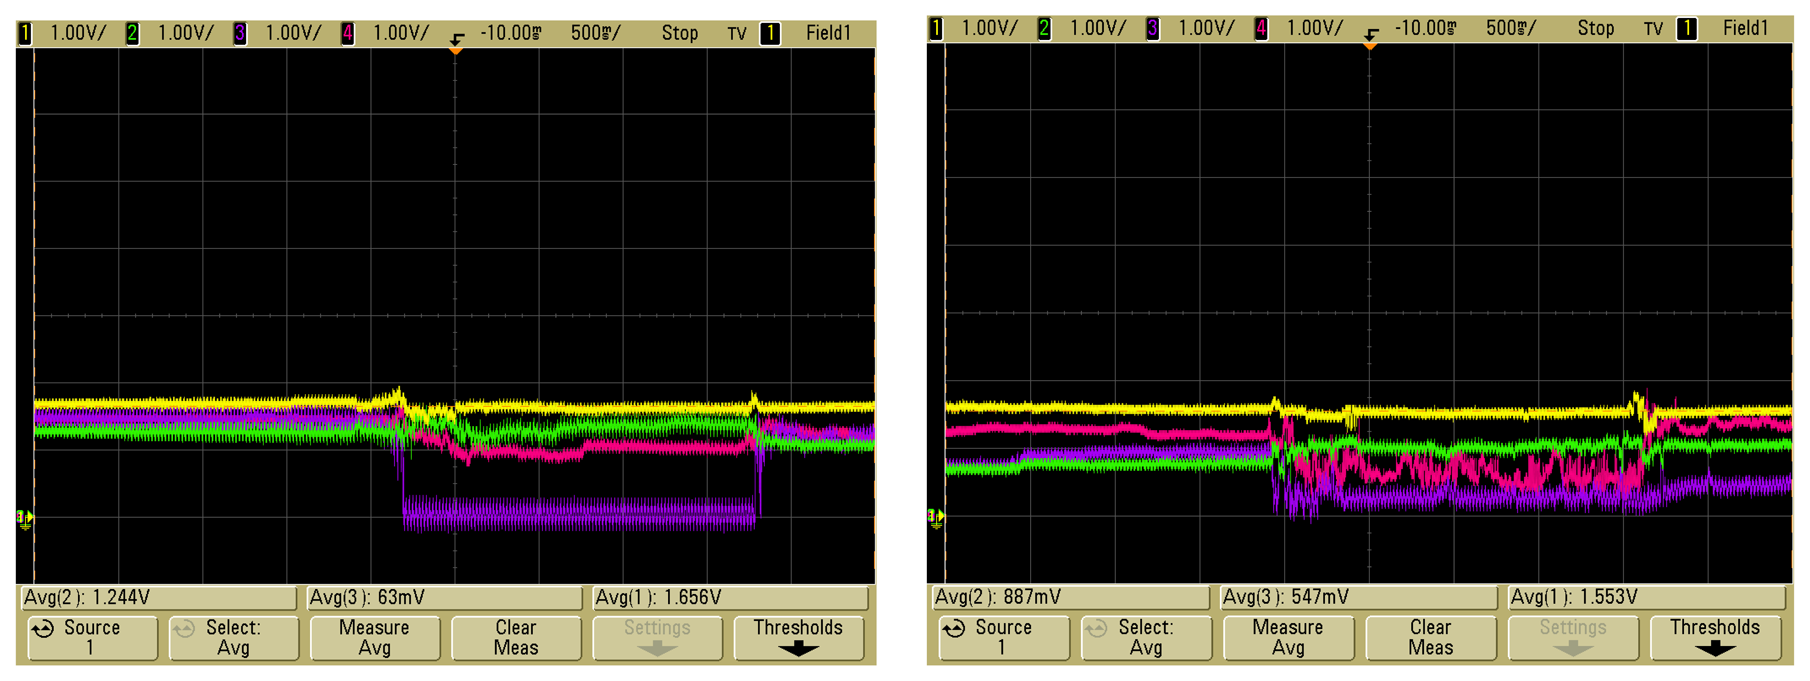Click 500 ms/ timebase value on left scope
The width and height of the screenshot is (1810, 681).
point(596,34)
